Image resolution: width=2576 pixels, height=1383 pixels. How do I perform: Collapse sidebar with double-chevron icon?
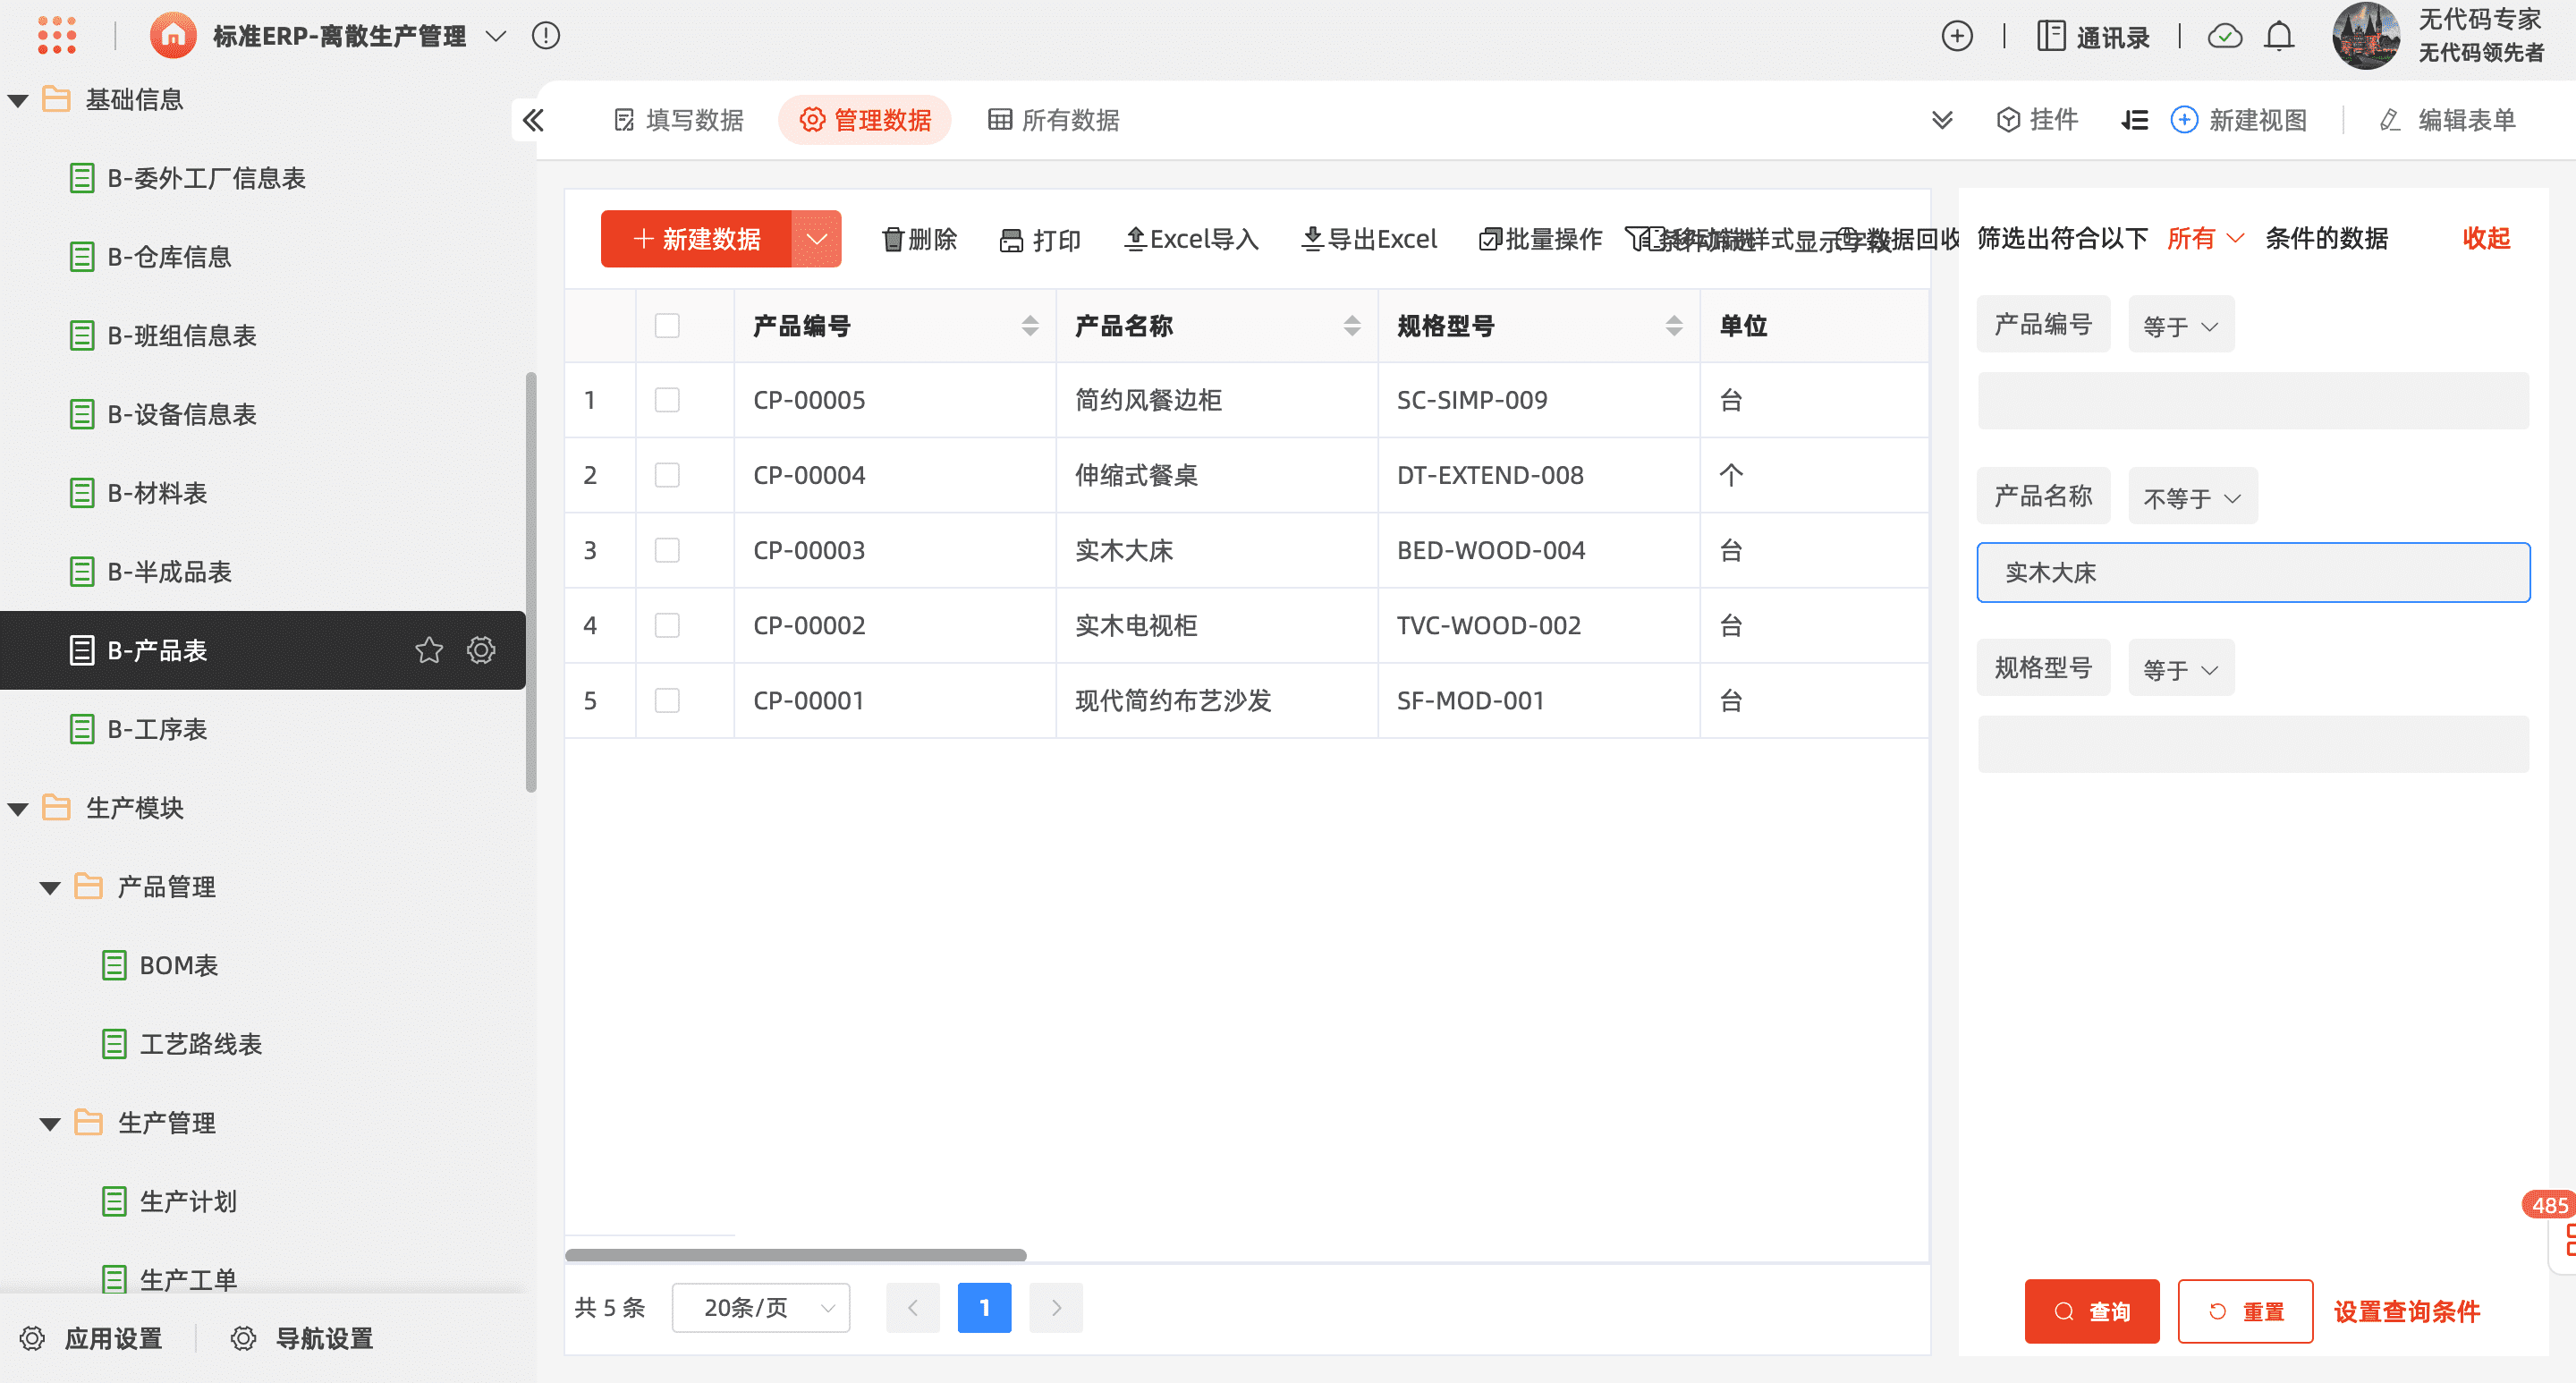(533, 121)
